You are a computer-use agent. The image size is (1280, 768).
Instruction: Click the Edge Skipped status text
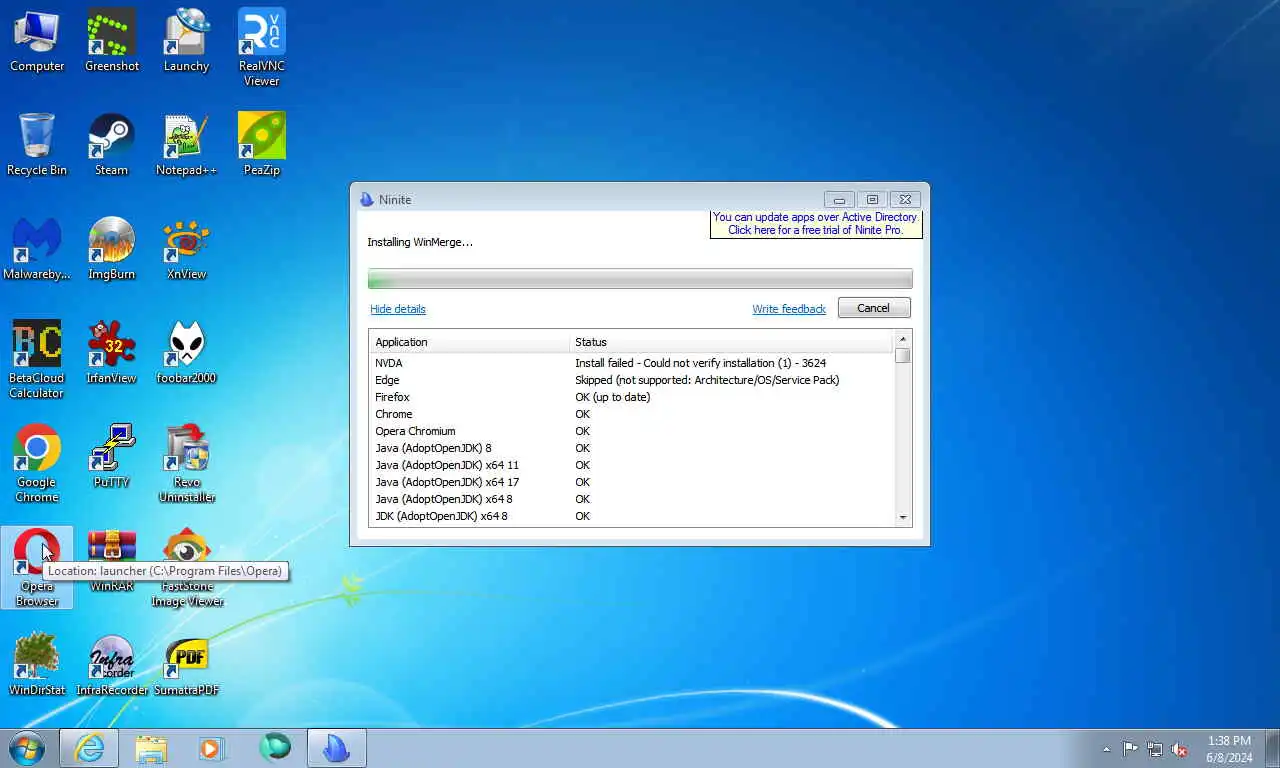[x=707, y=380]
